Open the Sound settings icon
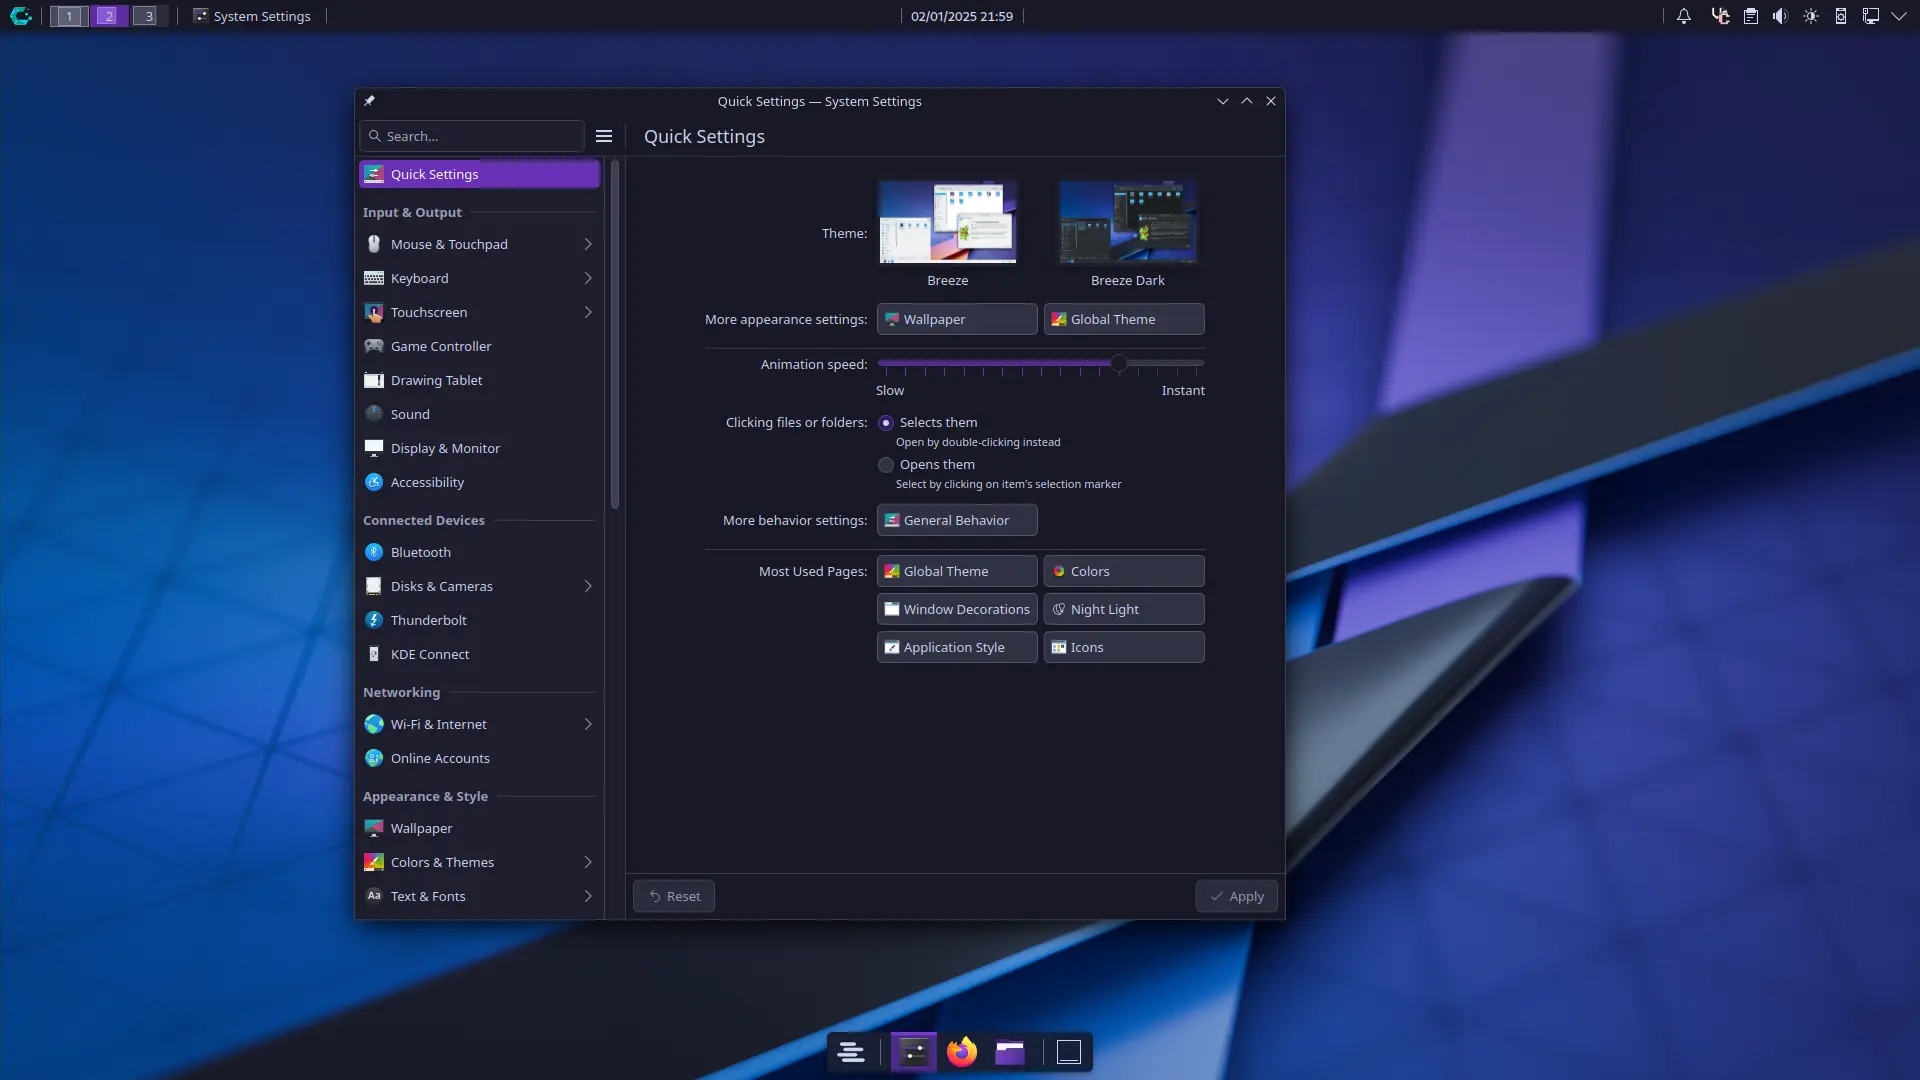The image size is (1920, 1080). coord(374,414)
